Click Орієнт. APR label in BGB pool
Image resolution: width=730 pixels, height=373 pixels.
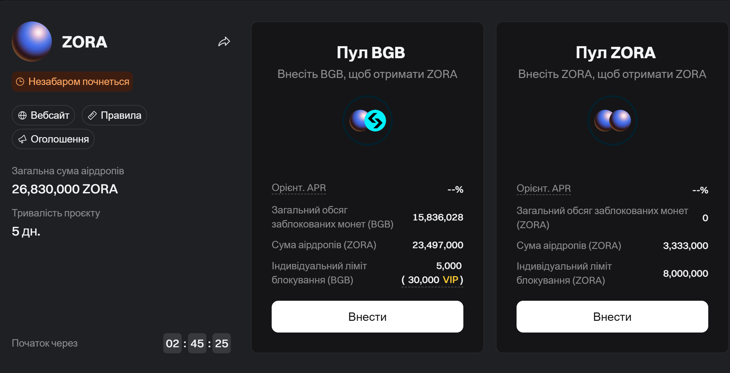coord(299,188)
